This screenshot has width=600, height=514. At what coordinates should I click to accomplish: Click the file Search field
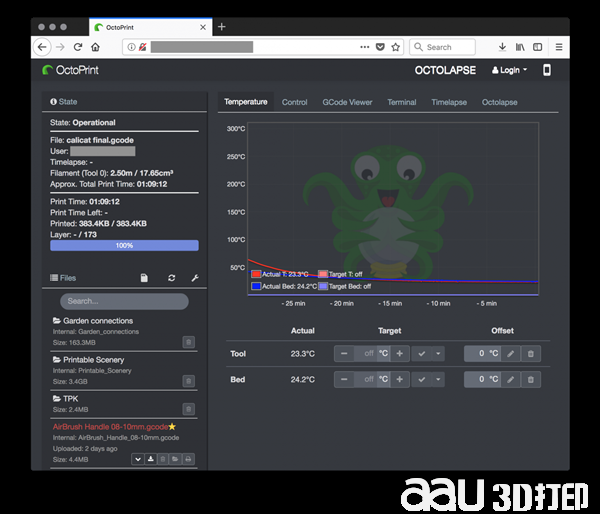tap(124, 301)
